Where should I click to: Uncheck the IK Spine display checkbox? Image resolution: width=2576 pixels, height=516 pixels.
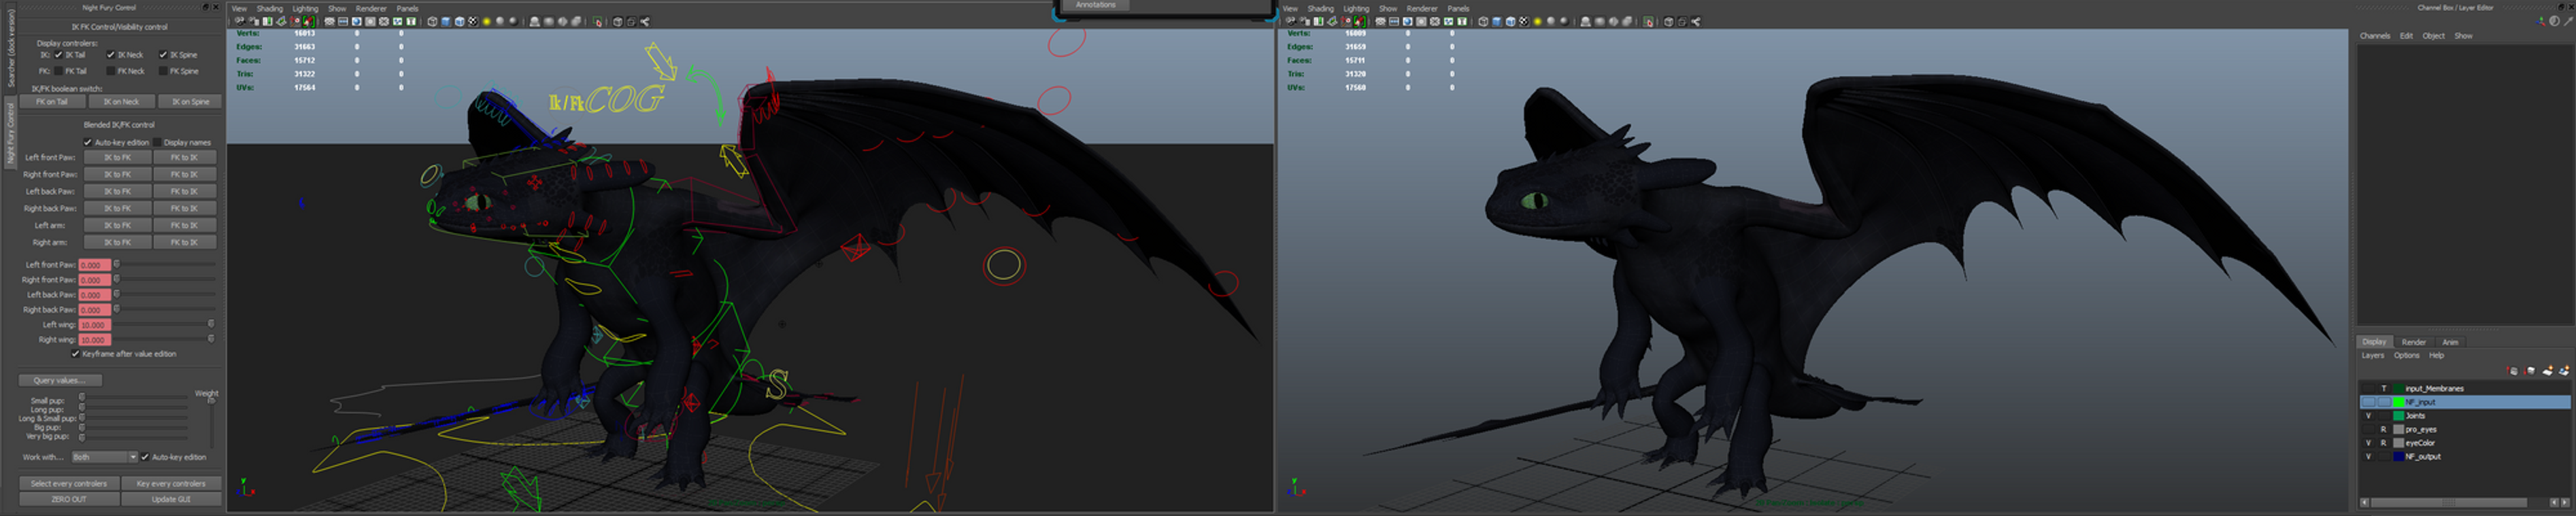(163, 55)
